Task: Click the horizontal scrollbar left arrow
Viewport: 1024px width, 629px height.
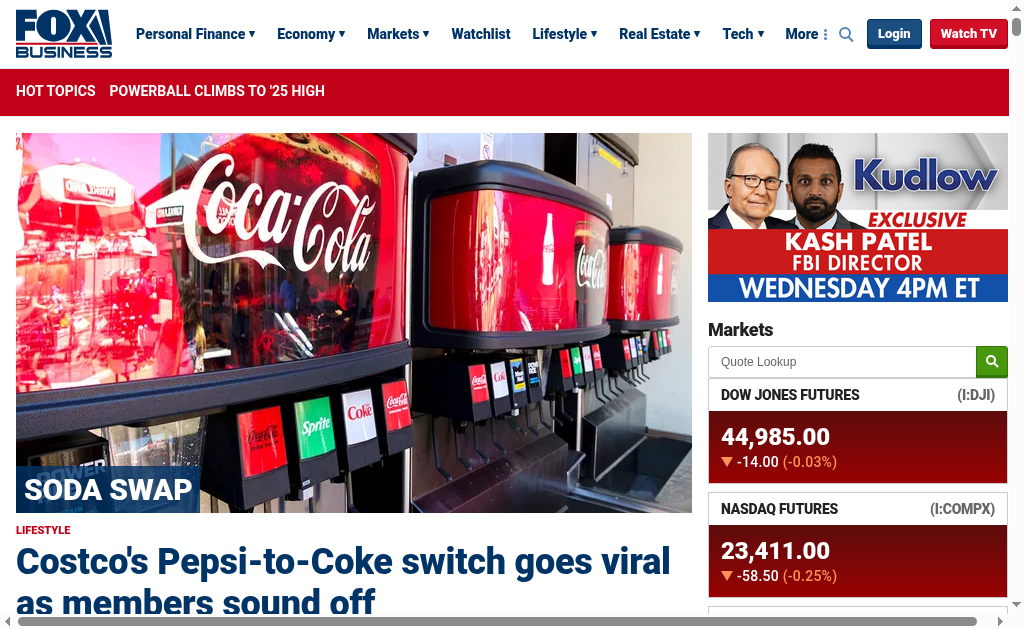Action: [x=8, y=621]
